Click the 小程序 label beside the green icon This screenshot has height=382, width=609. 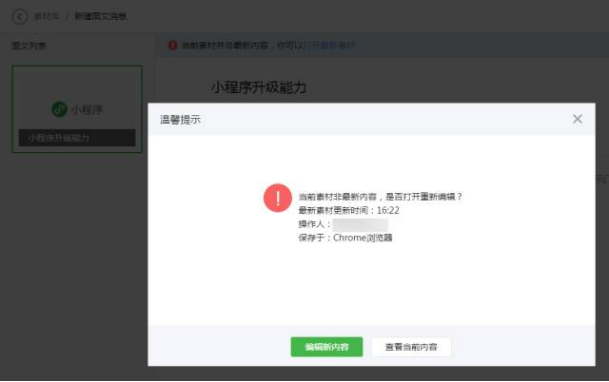pyautogui.click(x=87, y=110)
